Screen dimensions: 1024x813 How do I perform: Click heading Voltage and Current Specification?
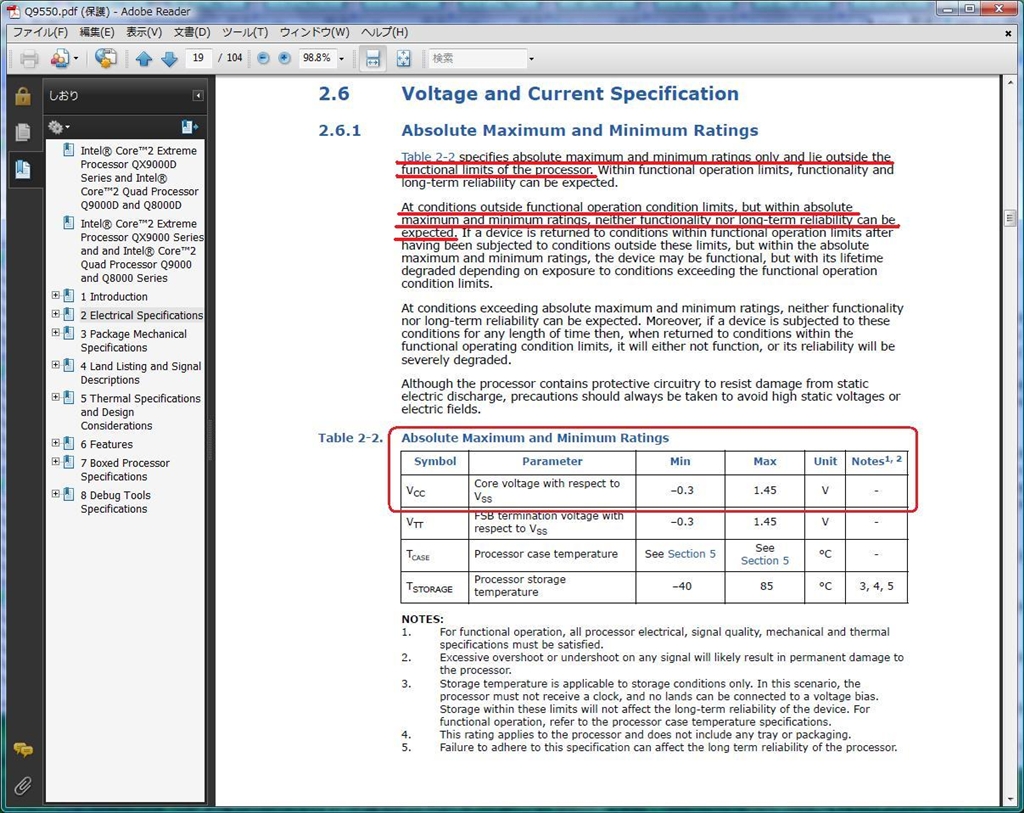[569, 93]
